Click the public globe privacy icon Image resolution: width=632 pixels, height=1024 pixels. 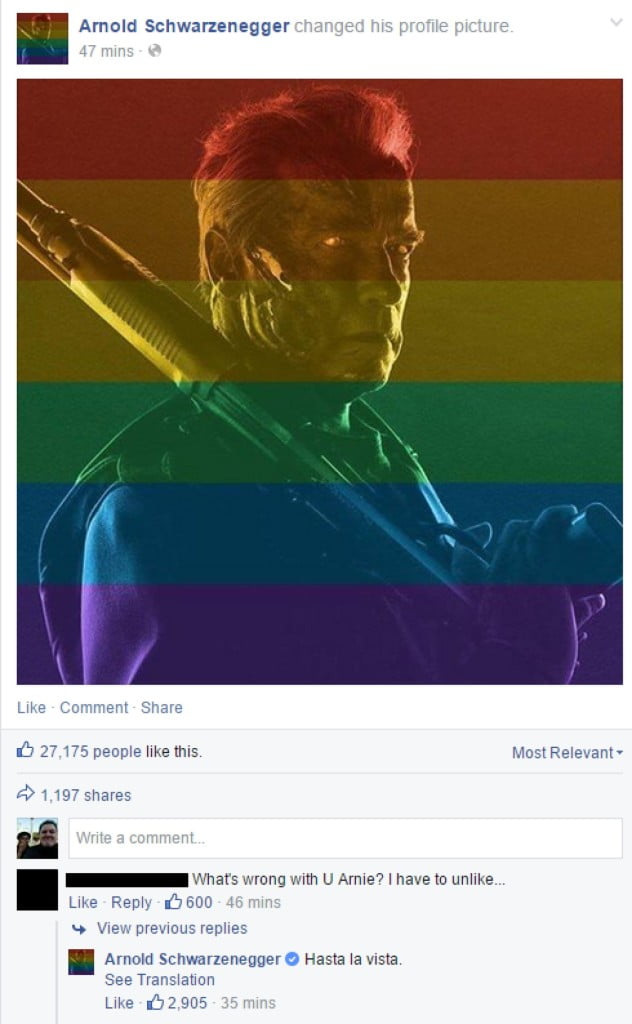point(154,50)
